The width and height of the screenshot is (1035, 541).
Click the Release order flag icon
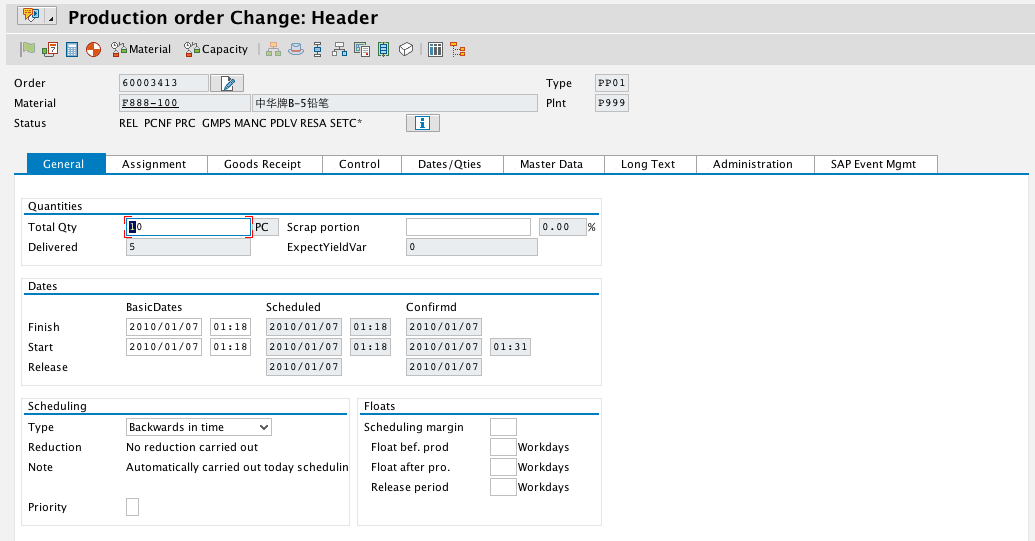click(28, 49)
